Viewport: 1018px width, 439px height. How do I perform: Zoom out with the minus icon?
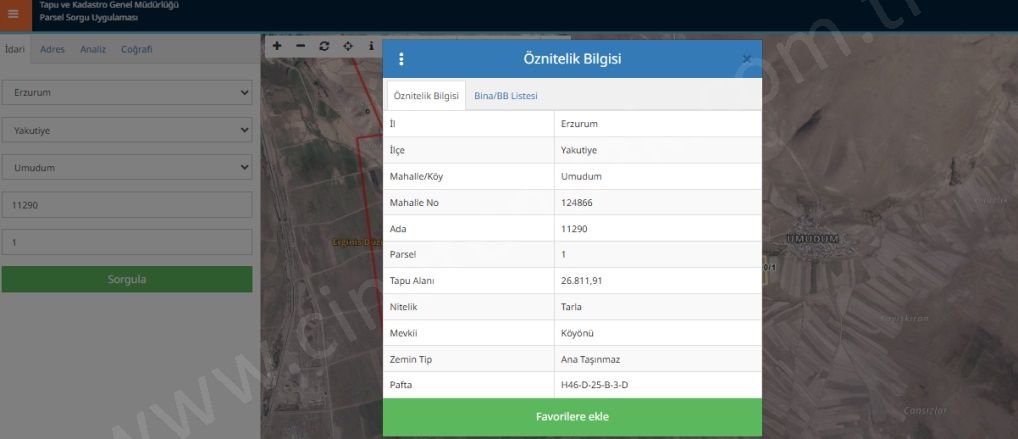(x=301, y=46)
